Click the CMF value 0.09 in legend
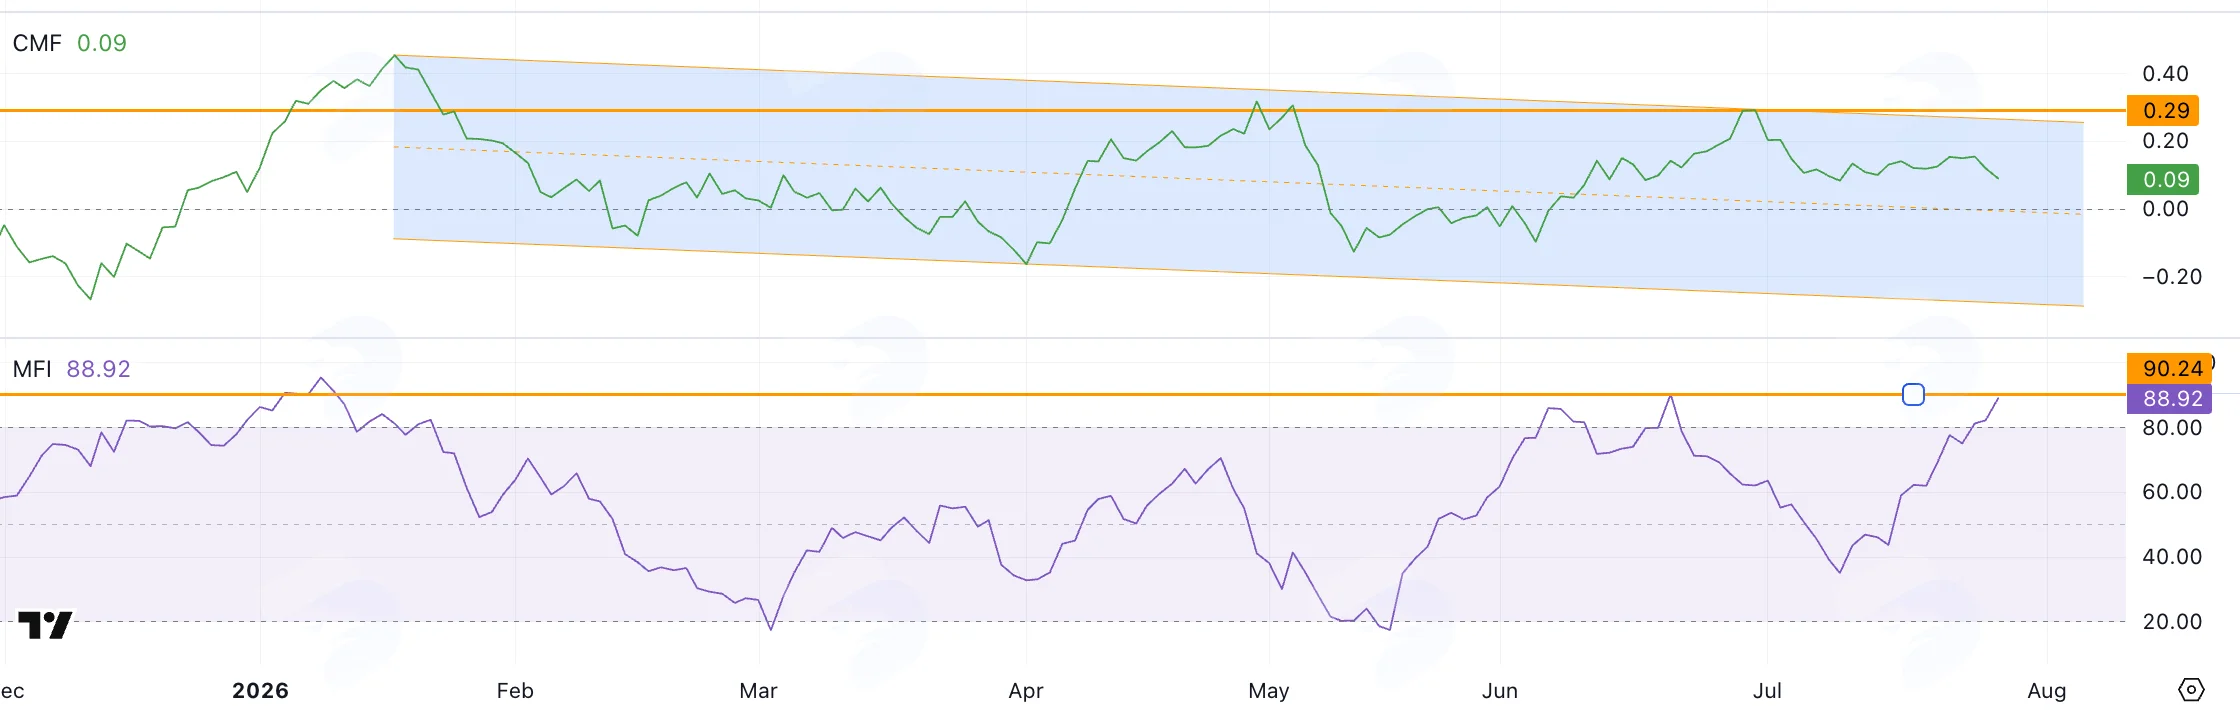This screenshot has height=710, width=2240. (102, 43)
